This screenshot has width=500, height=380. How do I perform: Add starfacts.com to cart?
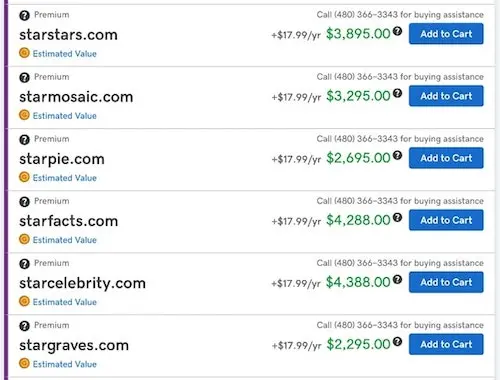[x=446, y=220]
